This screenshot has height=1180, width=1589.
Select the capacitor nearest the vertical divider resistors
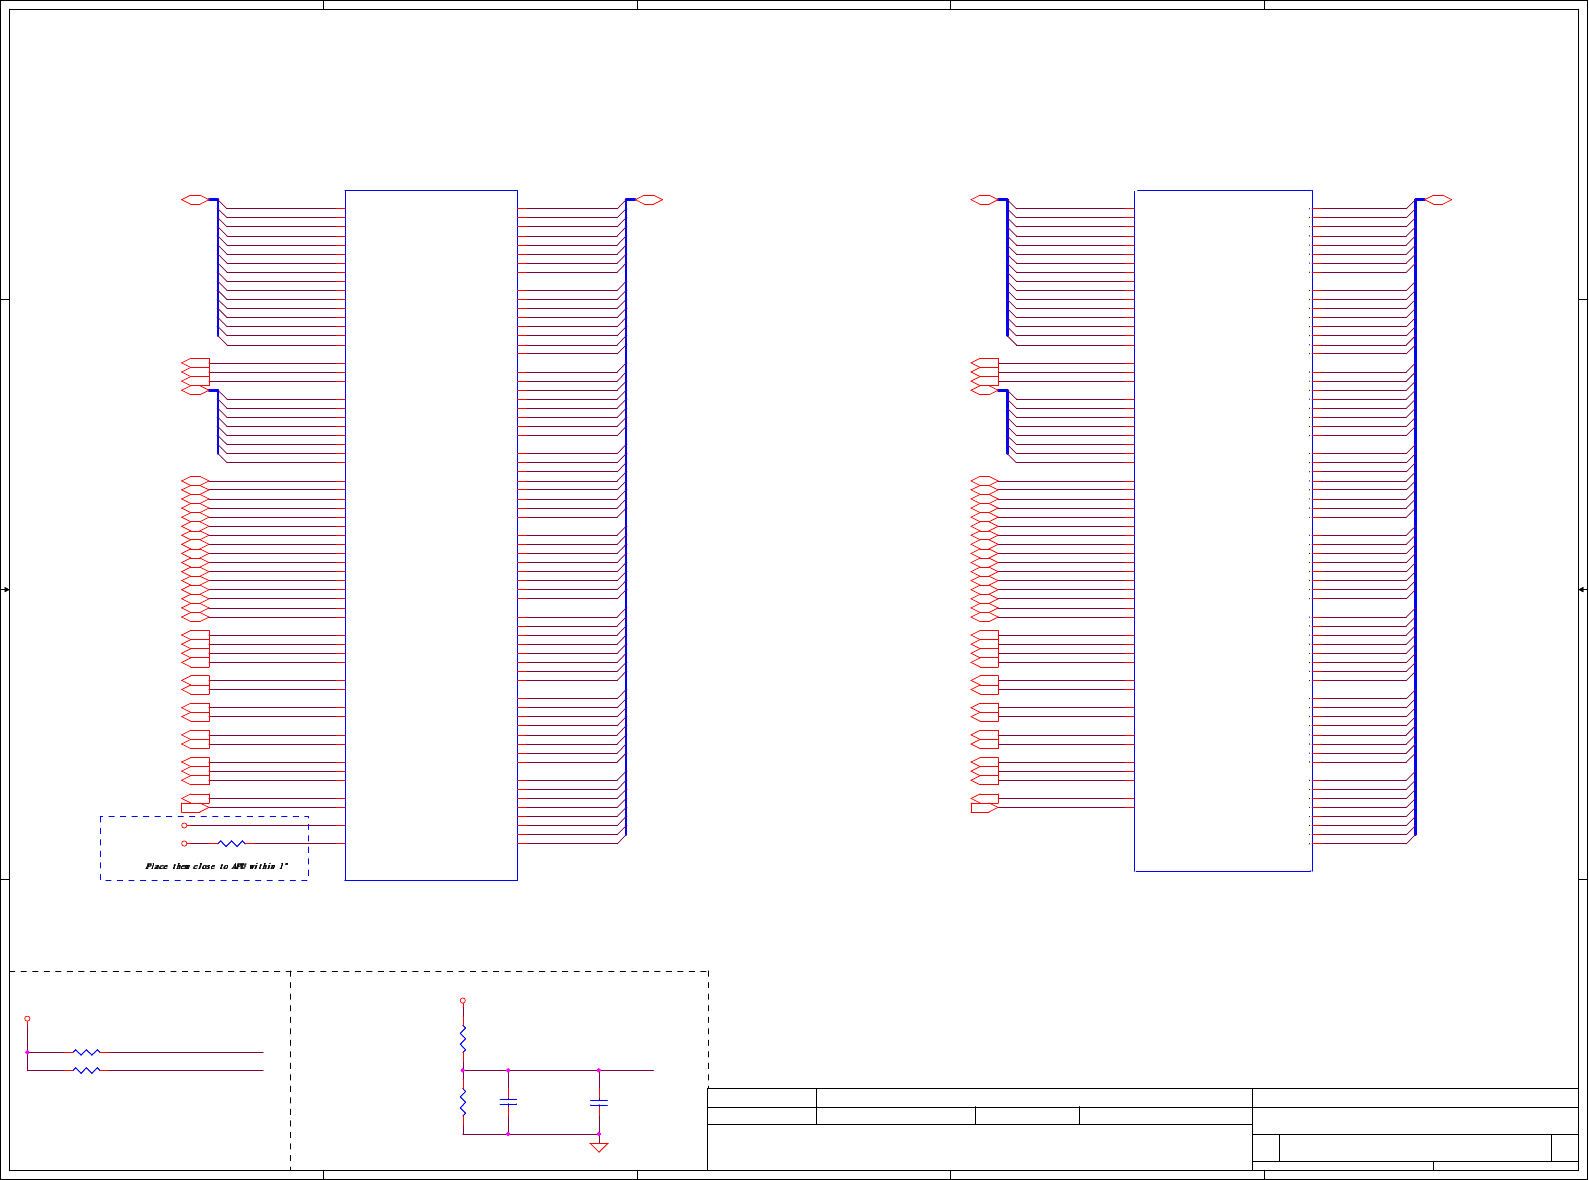[x=508, y=1102]
